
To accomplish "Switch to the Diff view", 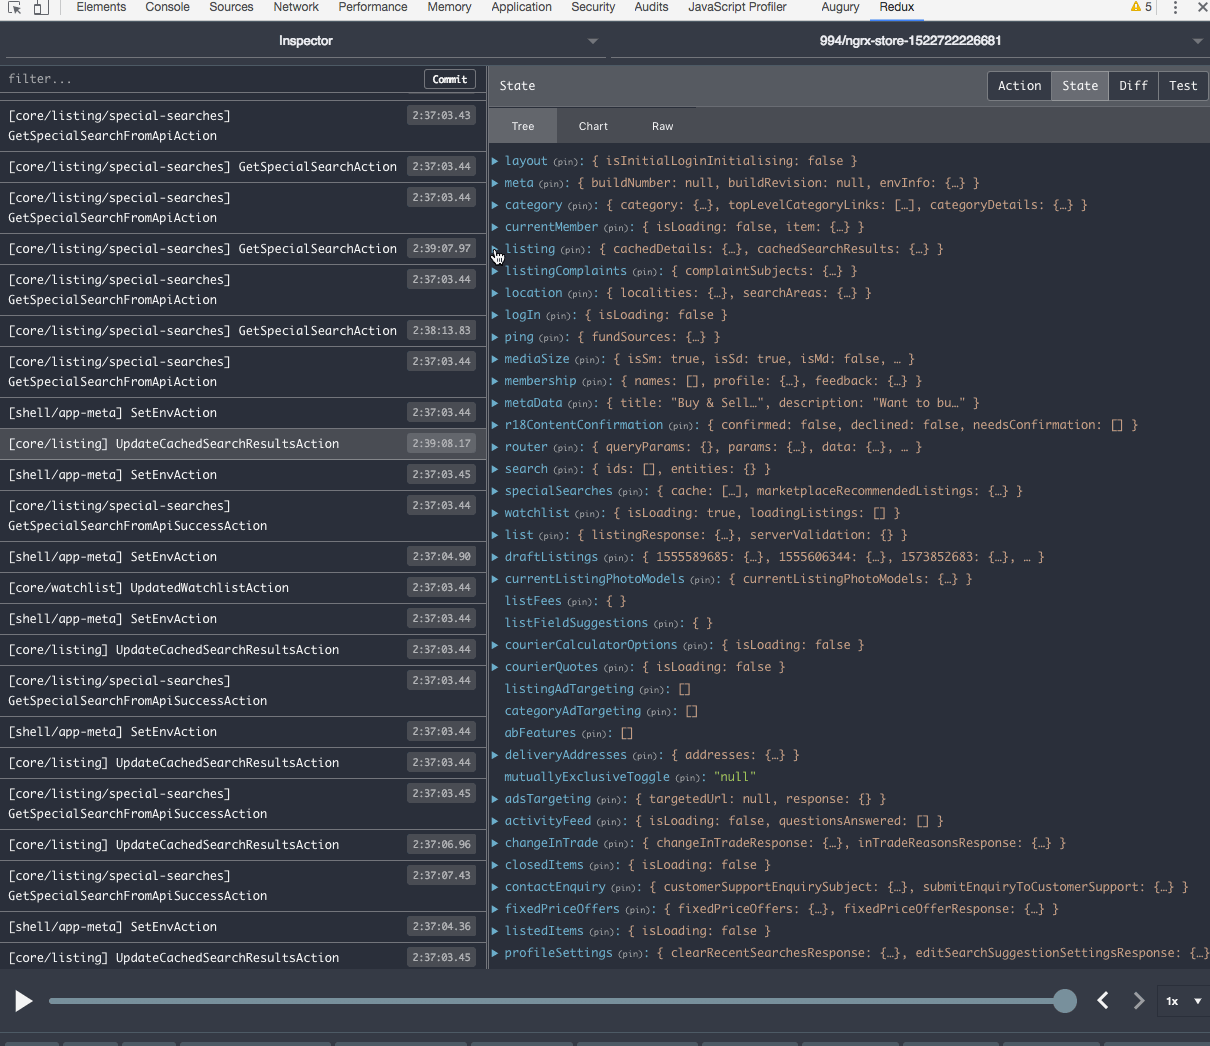I will [1133, 86].
